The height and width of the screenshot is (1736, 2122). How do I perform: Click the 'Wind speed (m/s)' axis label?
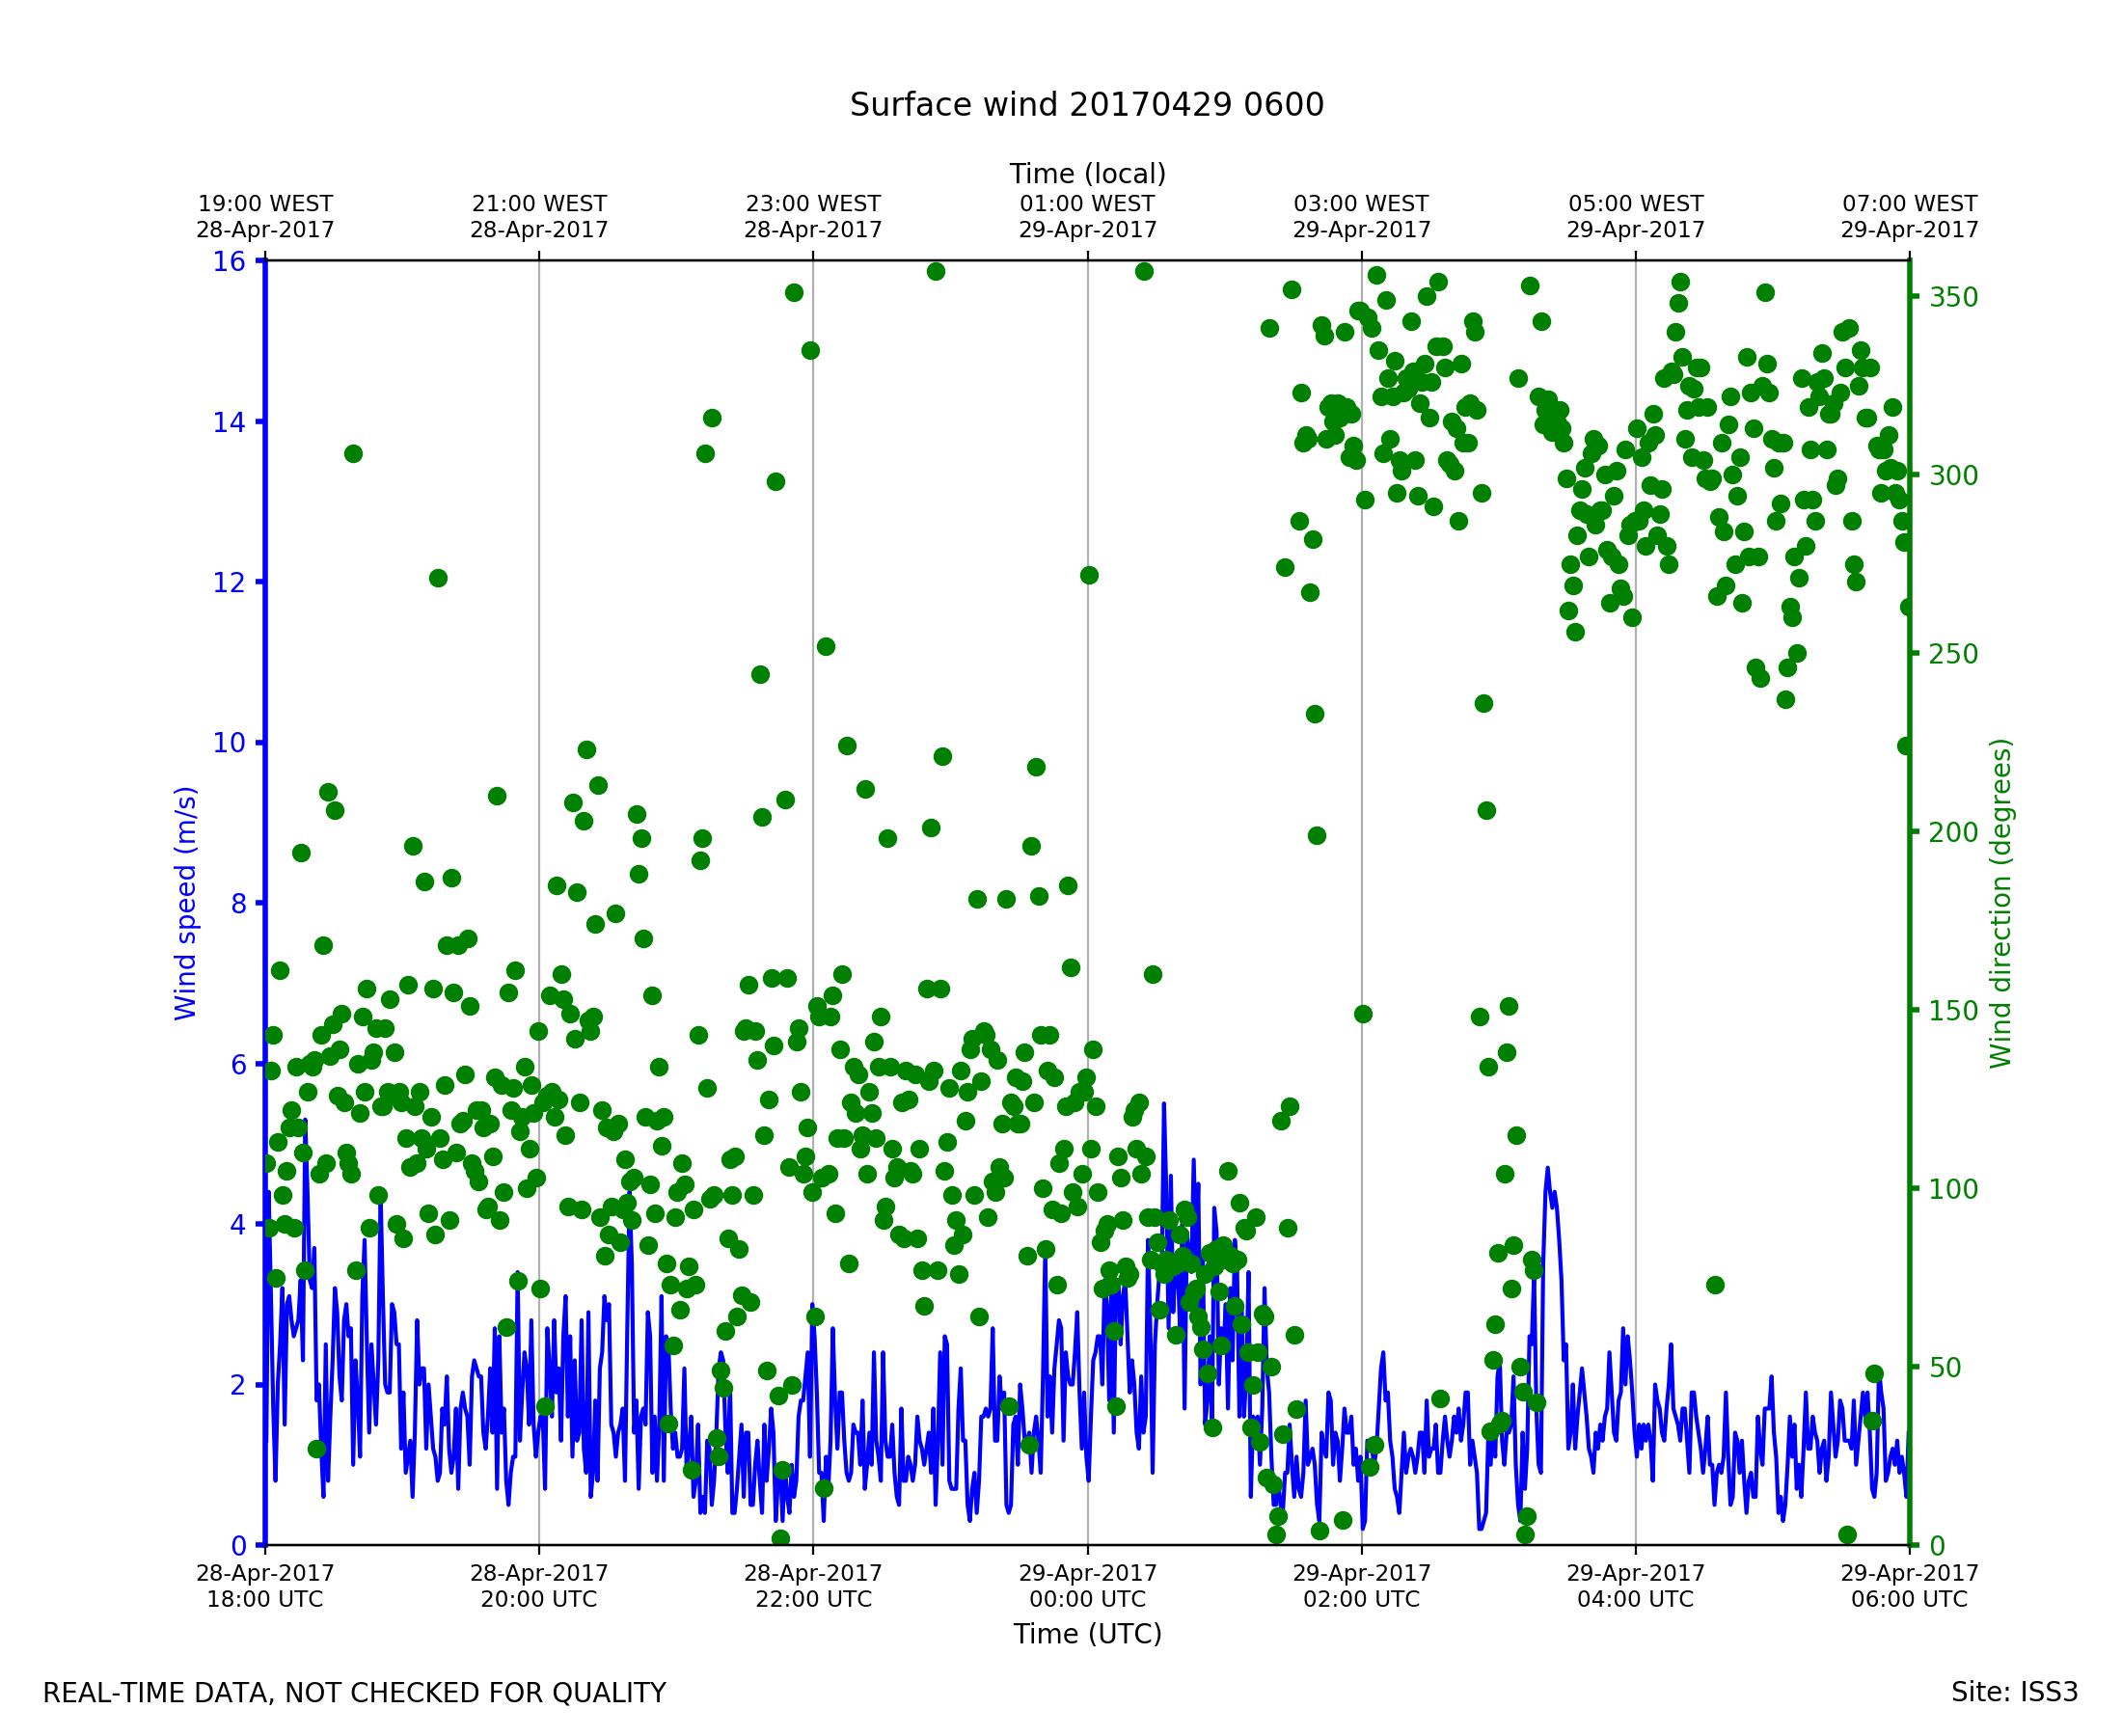pos(186,903)
